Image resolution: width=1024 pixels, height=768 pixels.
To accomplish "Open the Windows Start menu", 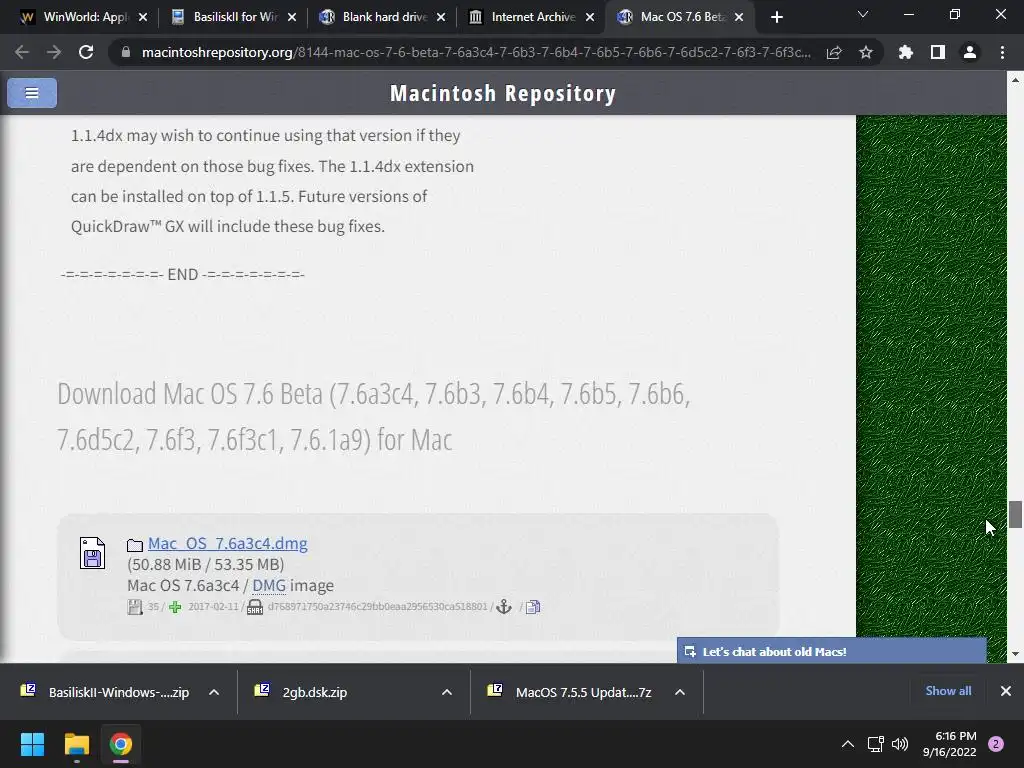I will click(32, 744).
